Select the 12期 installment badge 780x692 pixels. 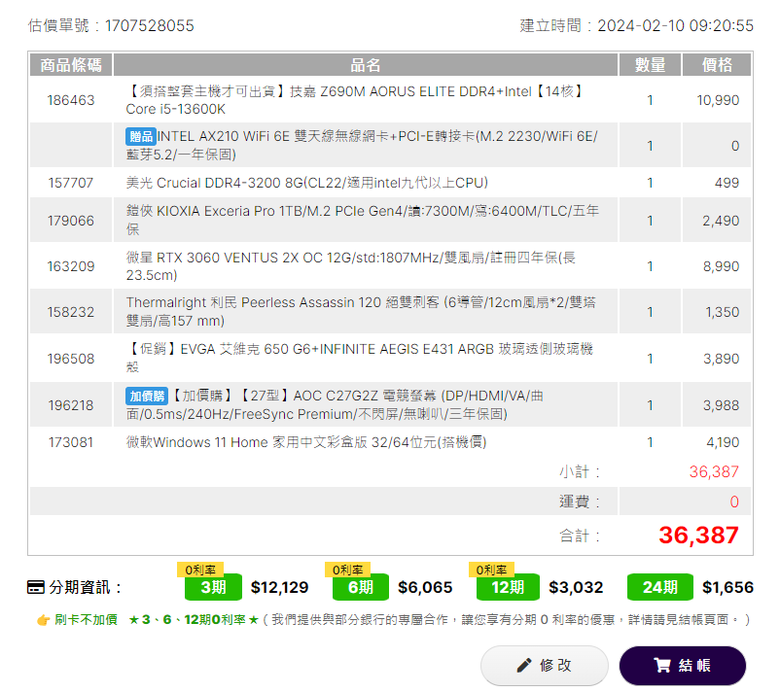(x=507, y=587)
